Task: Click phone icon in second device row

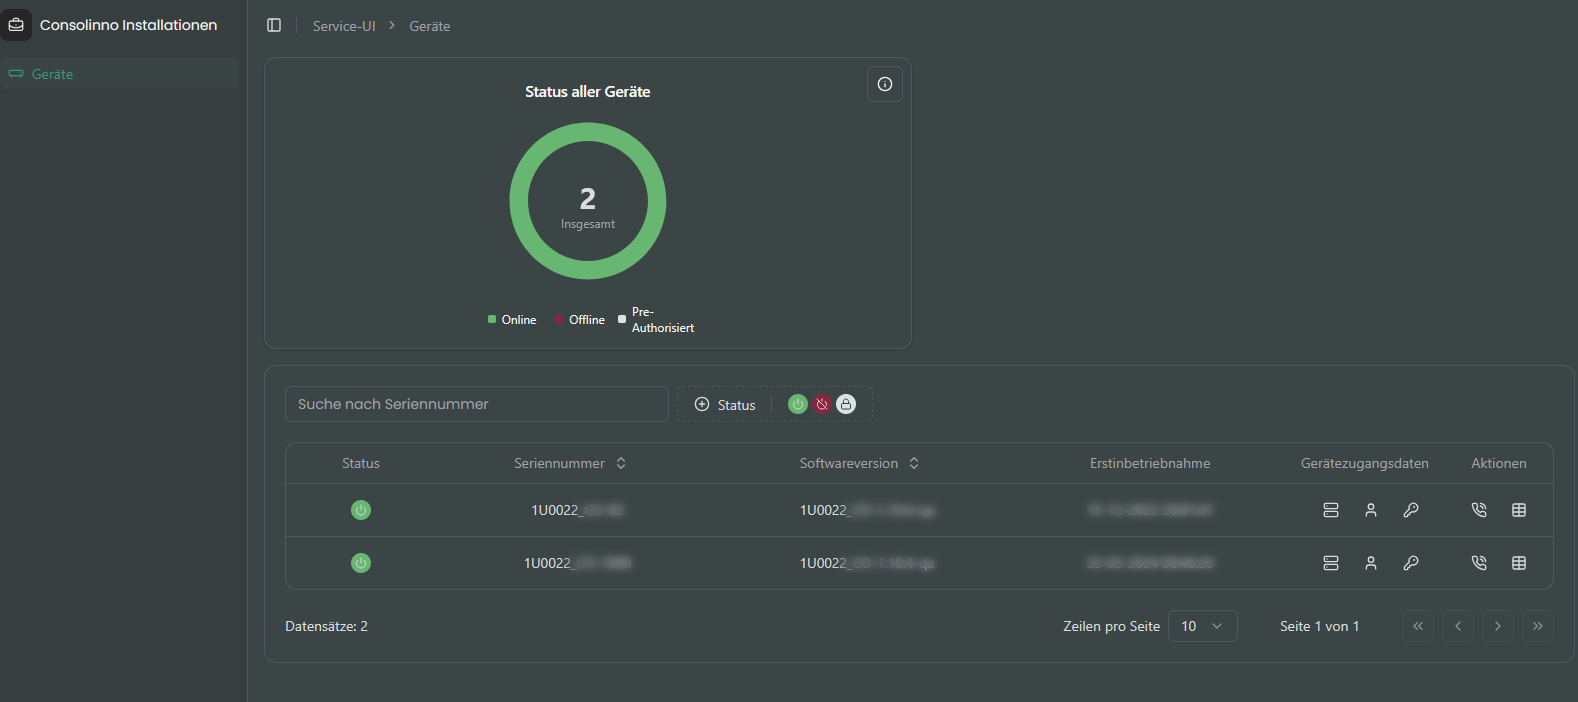Action: [1479, 563]
